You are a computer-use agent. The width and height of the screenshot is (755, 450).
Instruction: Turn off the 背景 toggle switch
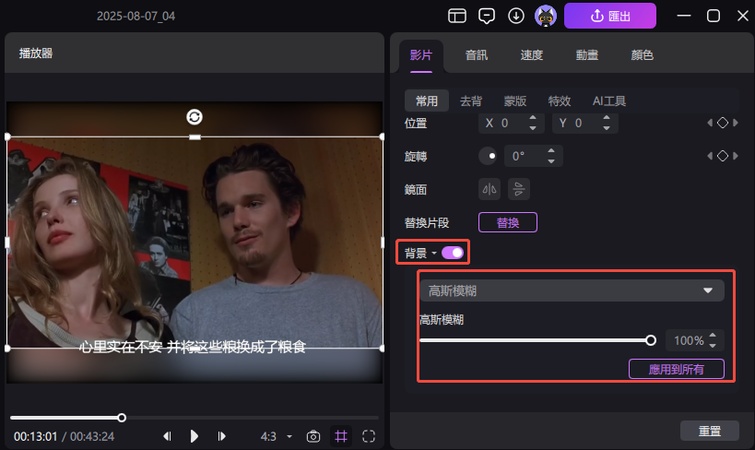[x=453, y=253]
